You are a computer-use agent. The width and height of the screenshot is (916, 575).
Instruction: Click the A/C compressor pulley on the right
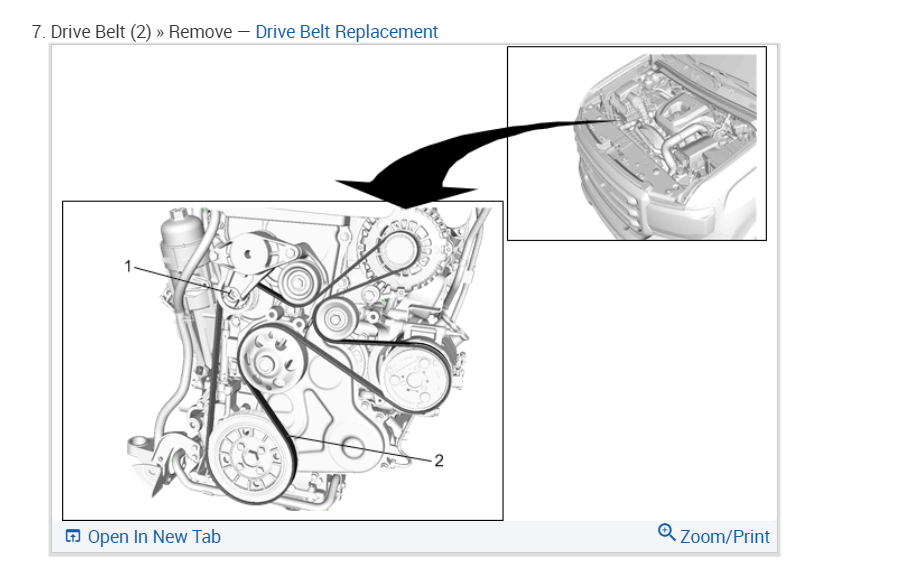(415, 379)
